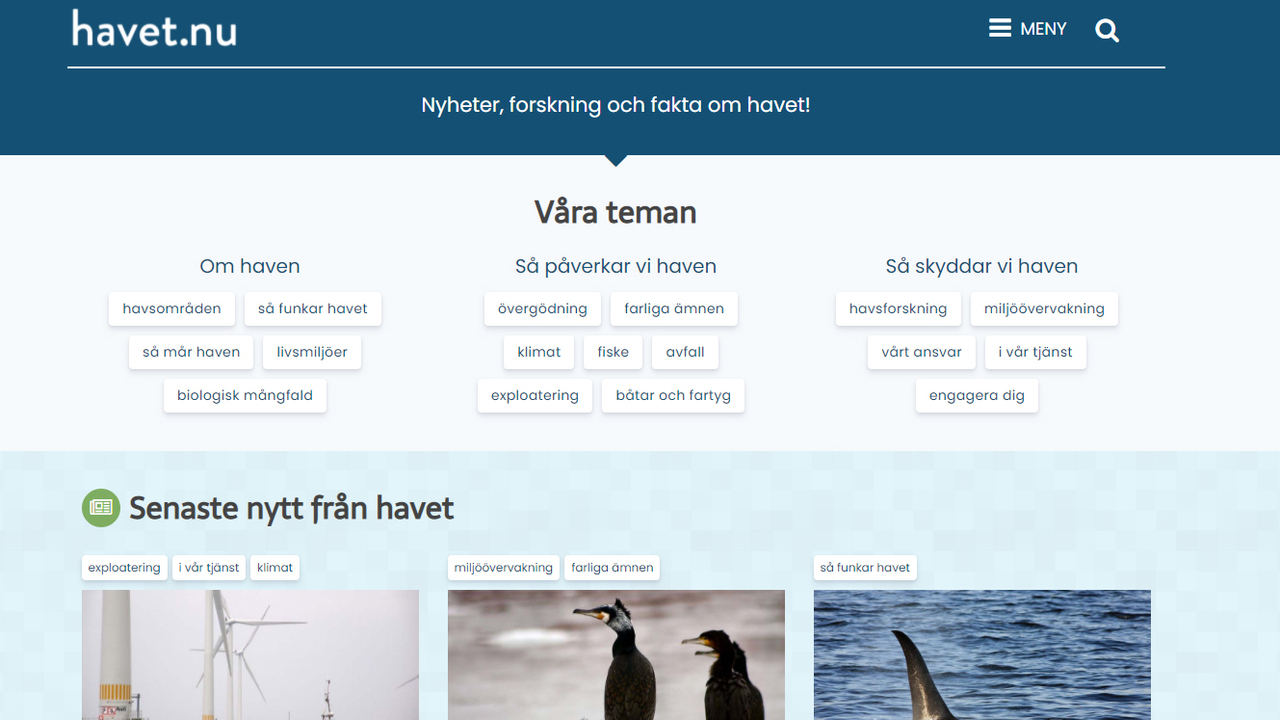
Task: Open the wind turbine article thumbnail
Action: click(x=250, y=655)
